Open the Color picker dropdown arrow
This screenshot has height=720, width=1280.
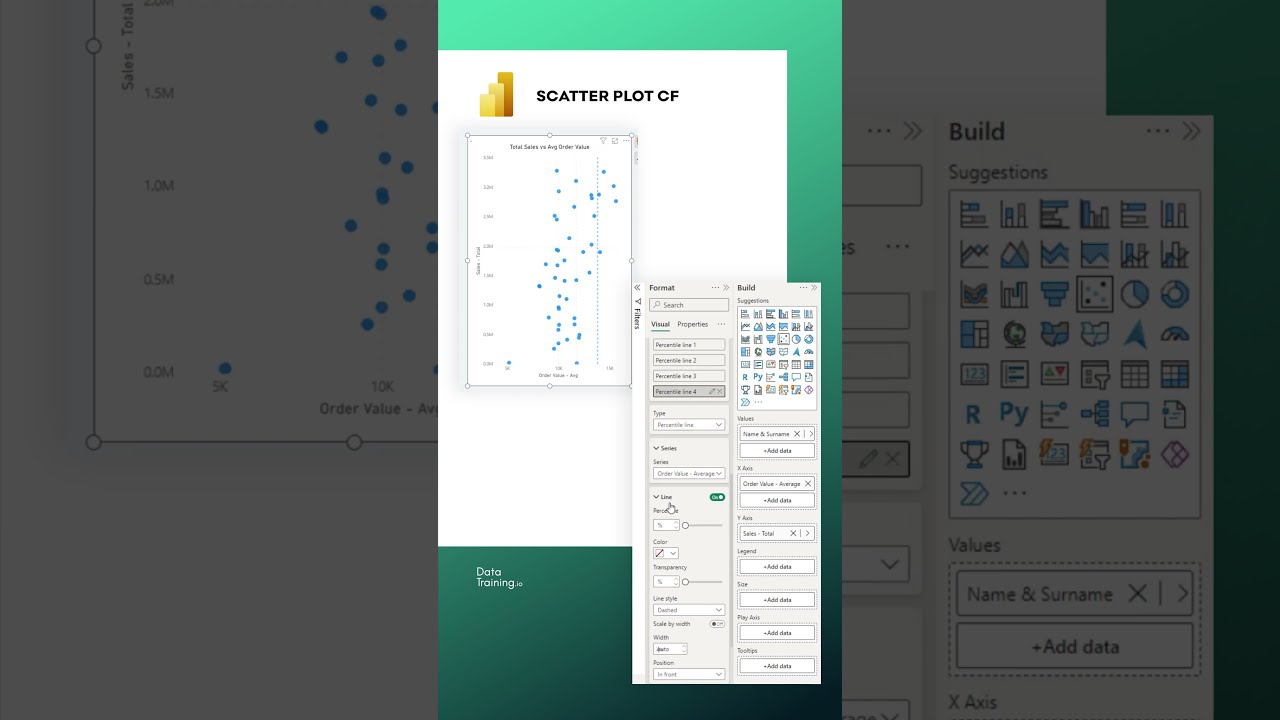point(673,553)
